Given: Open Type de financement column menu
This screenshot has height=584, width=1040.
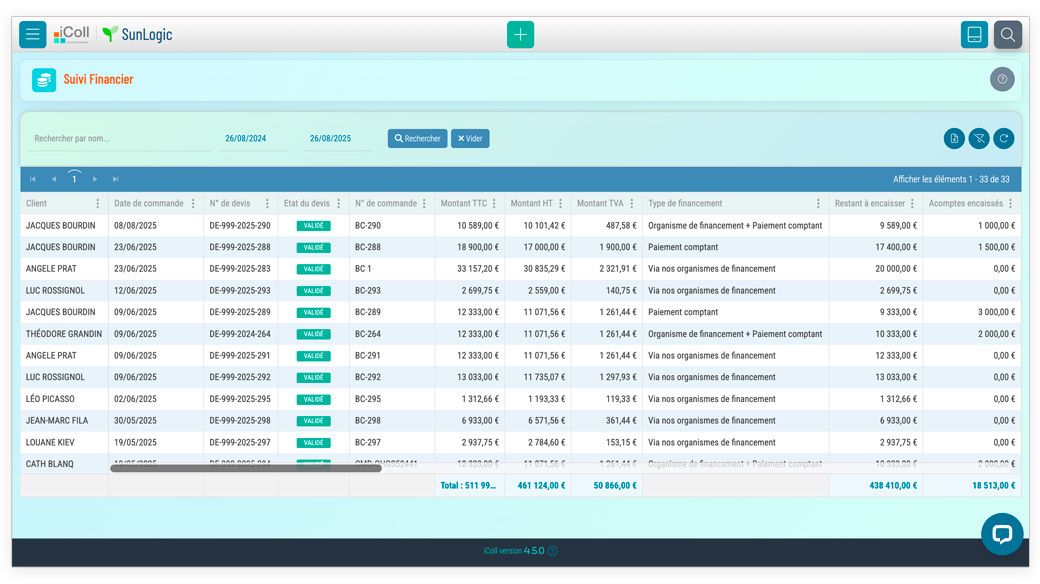Looking at the screenshot, I should point(818,203).
